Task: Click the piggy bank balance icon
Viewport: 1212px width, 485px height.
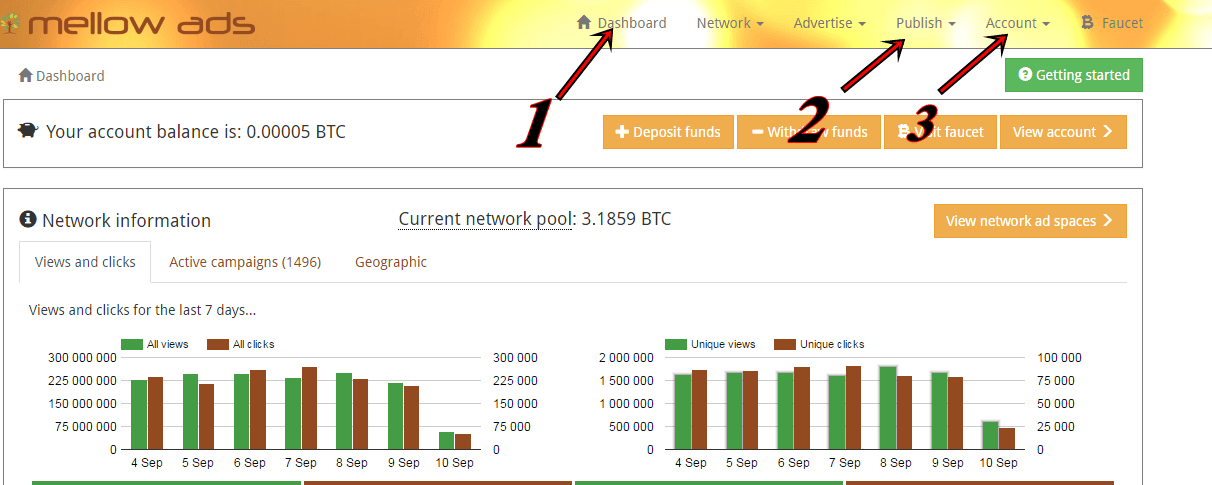Action: pyautogui.click(x=28, y=131)
